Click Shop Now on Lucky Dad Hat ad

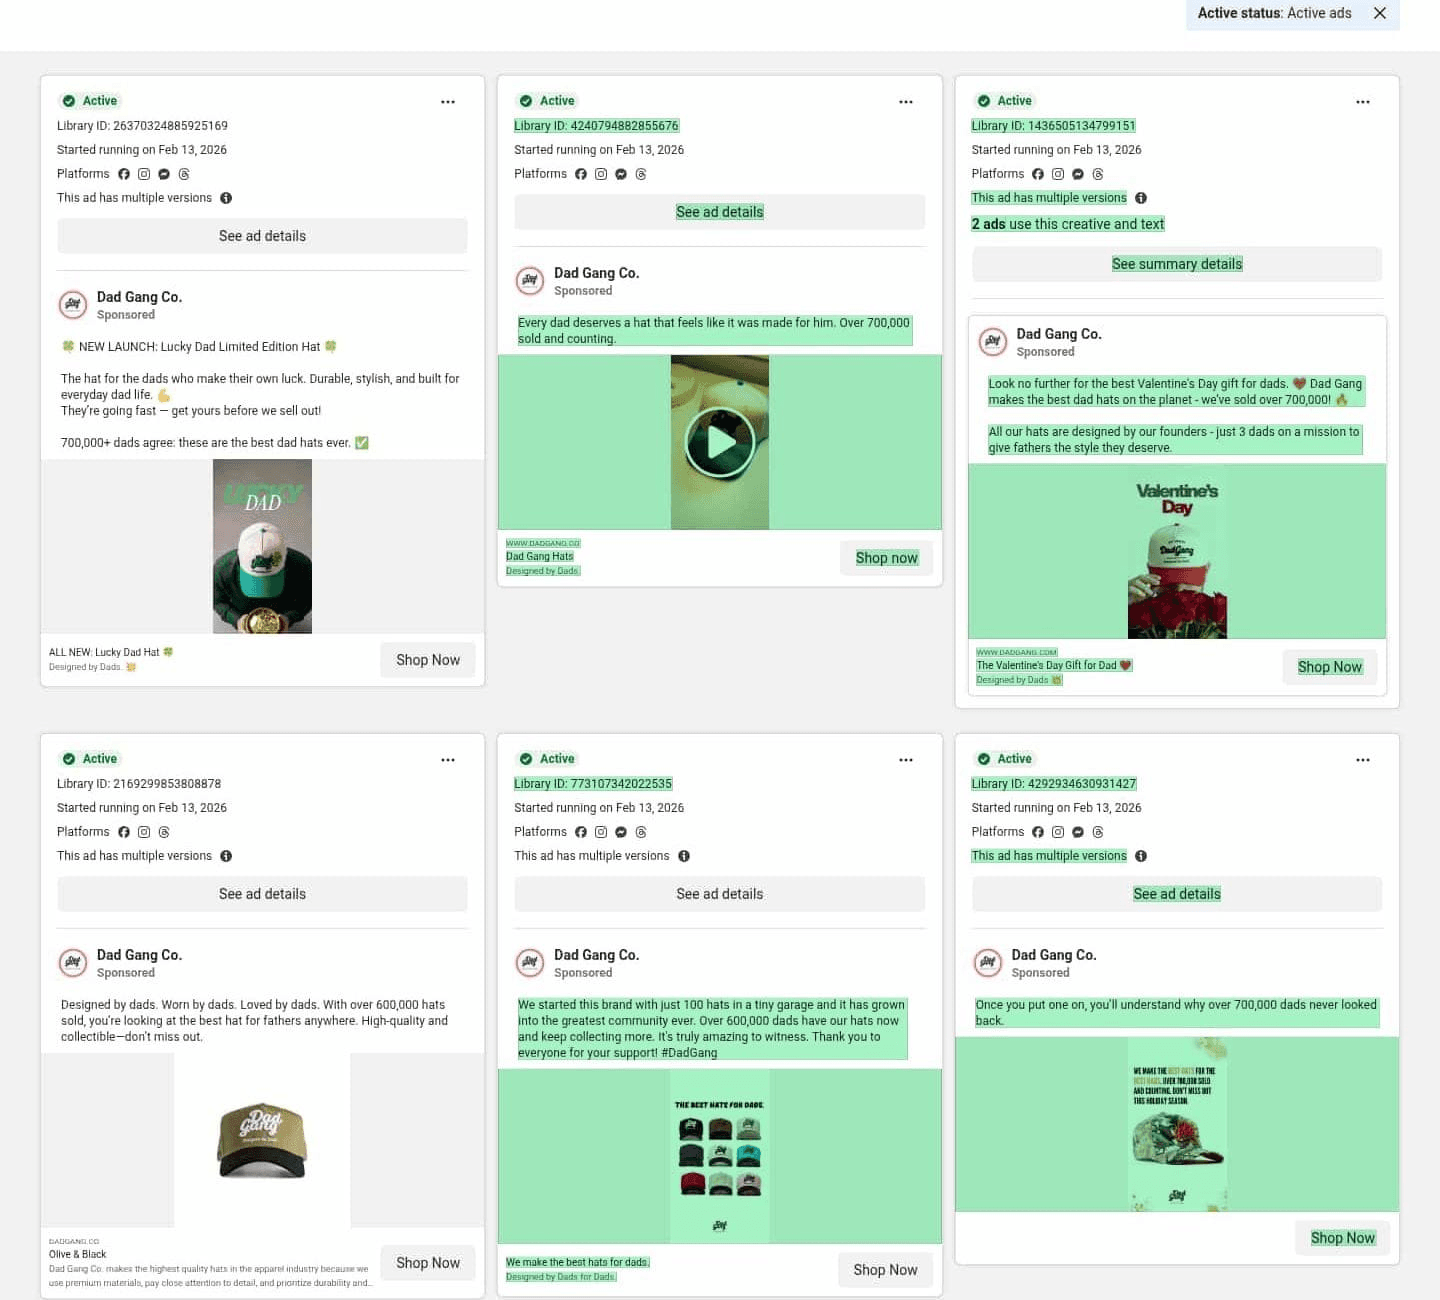click(x=428, y=660)
